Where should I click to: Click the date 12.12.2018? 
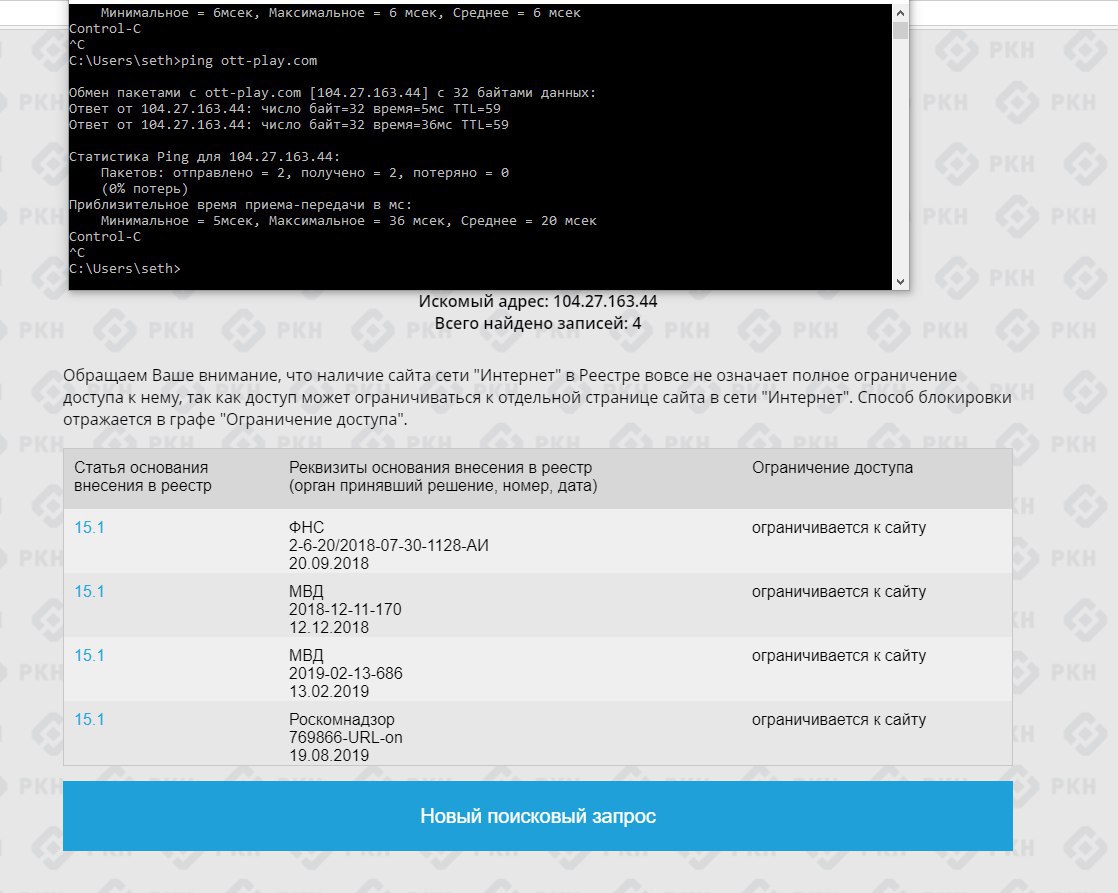pos(329,628)
